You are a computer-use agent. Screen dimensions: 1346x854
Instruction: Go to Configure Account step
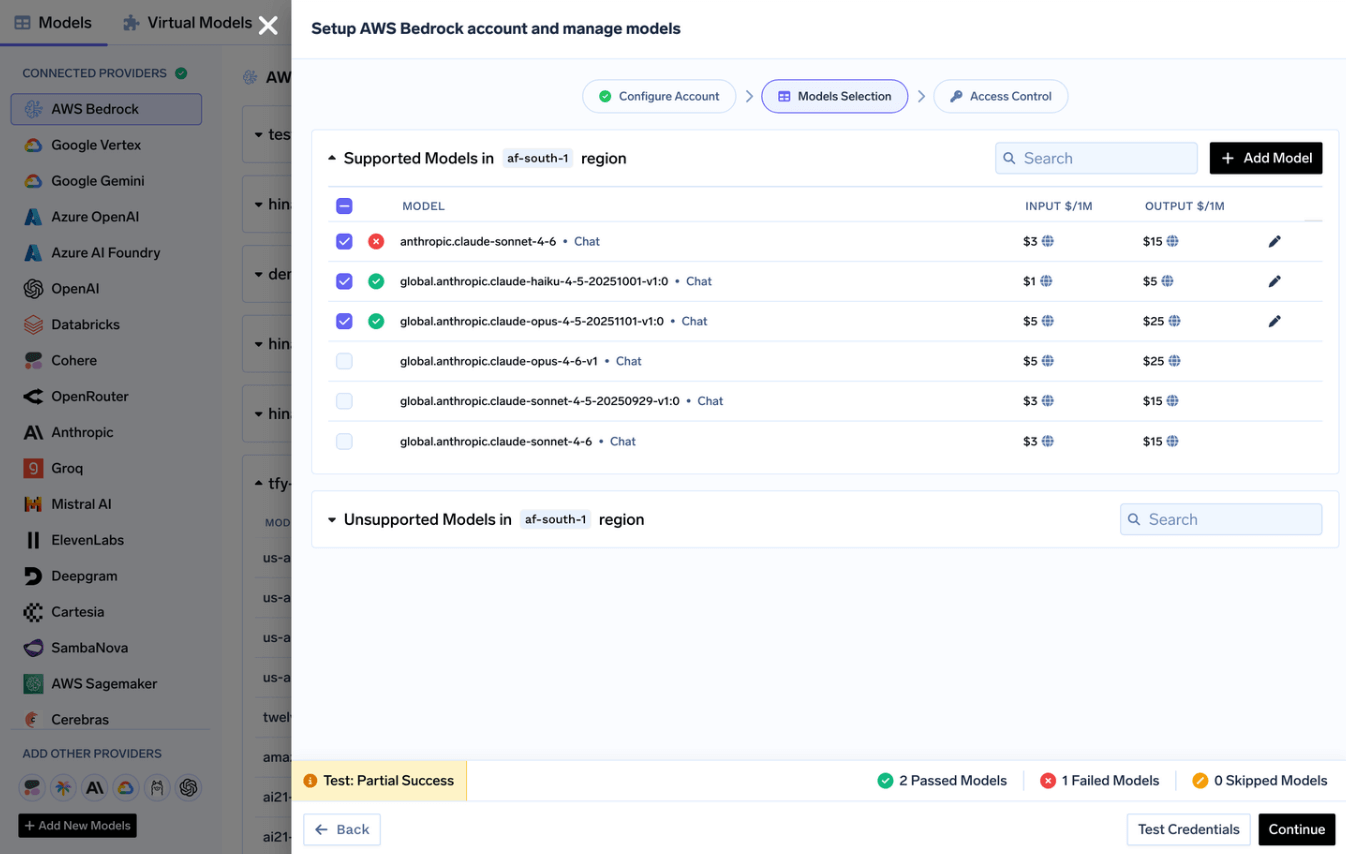659,96
